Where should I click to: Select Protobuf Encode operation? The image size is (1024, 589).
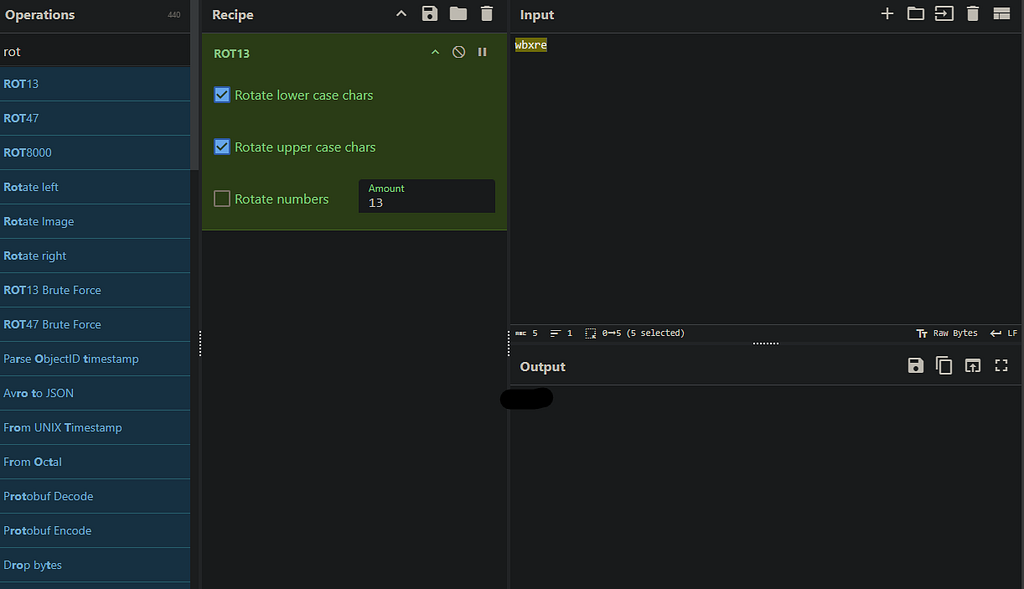[x=95, y=531]
